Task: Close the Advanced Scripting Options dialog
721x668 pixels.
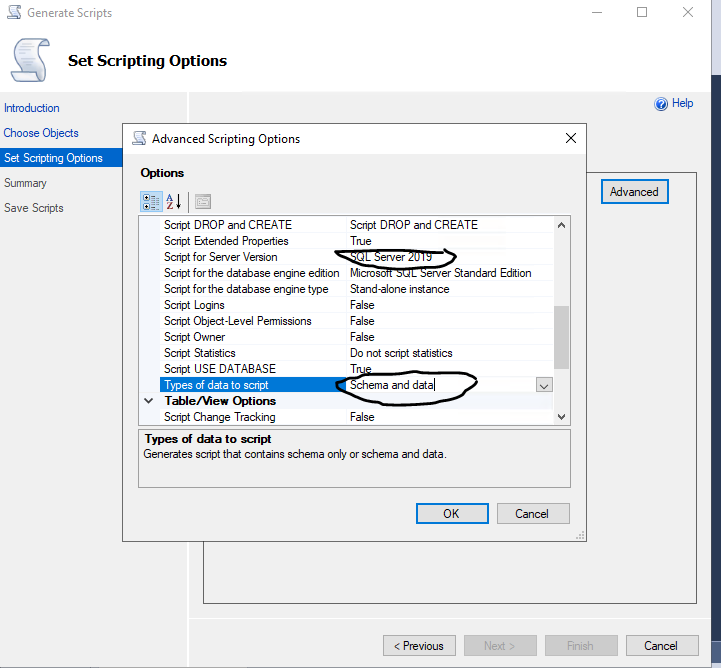Action: pos(570,138)
